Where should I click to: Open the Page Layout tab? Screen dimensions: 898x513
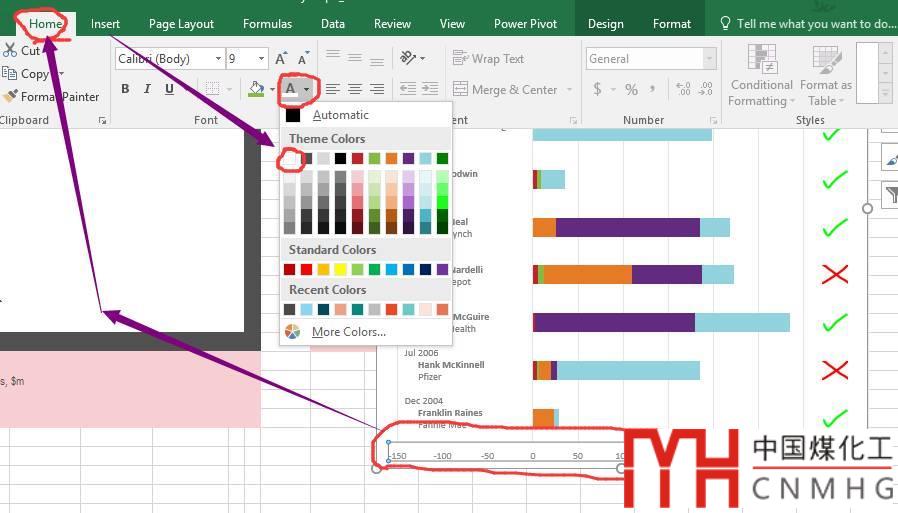pyautogui.click(x=181, y=23)
